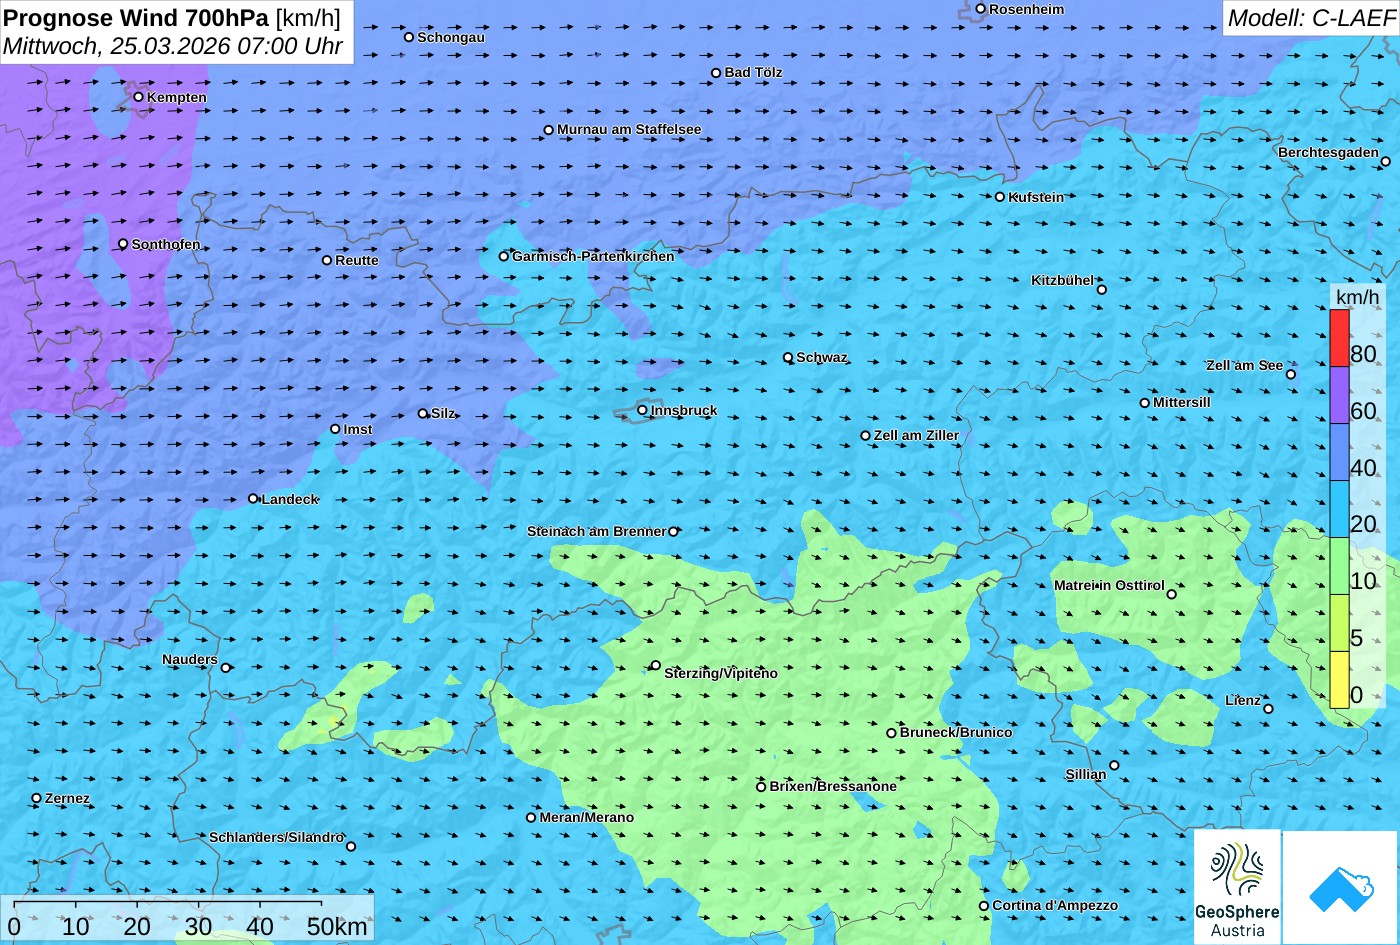
Task: Click the Garmisch-Partenkirchen label
Action: (593, 256)
